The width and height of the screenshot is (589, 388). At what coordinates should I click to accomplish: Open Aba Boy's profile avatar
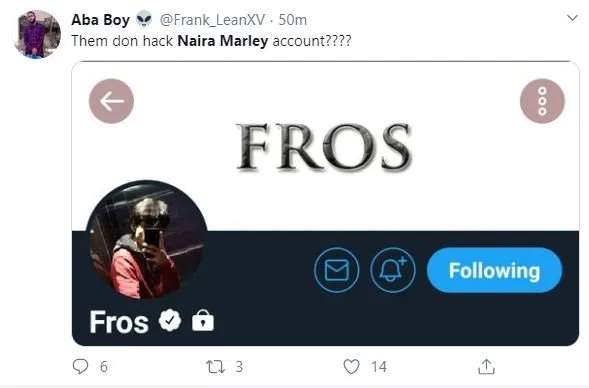click(37, 35)
